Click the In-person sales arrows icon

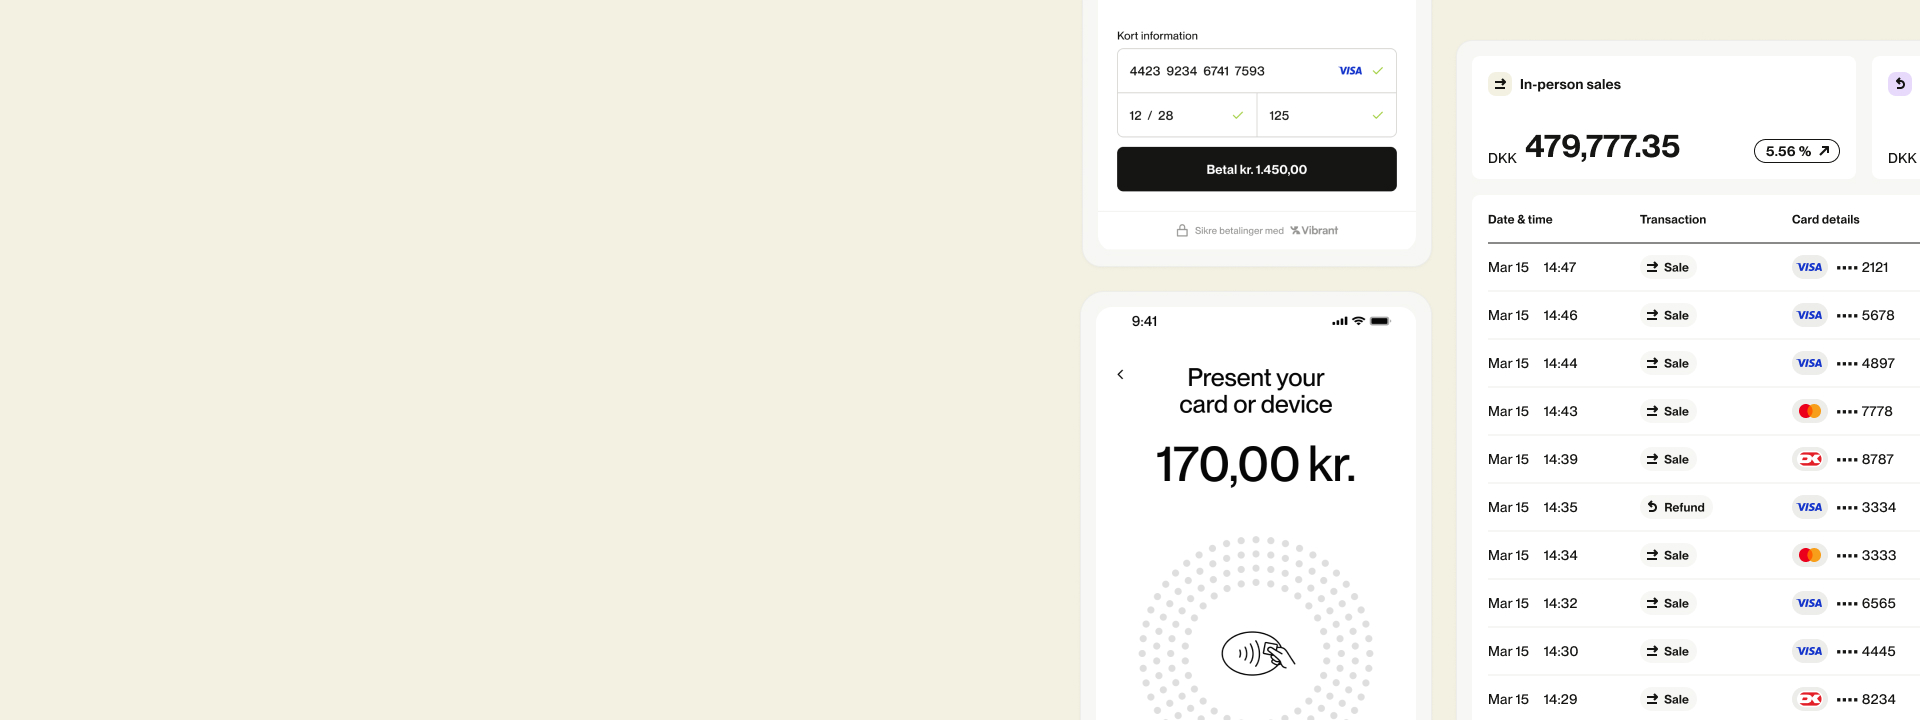pos(1499,85)
